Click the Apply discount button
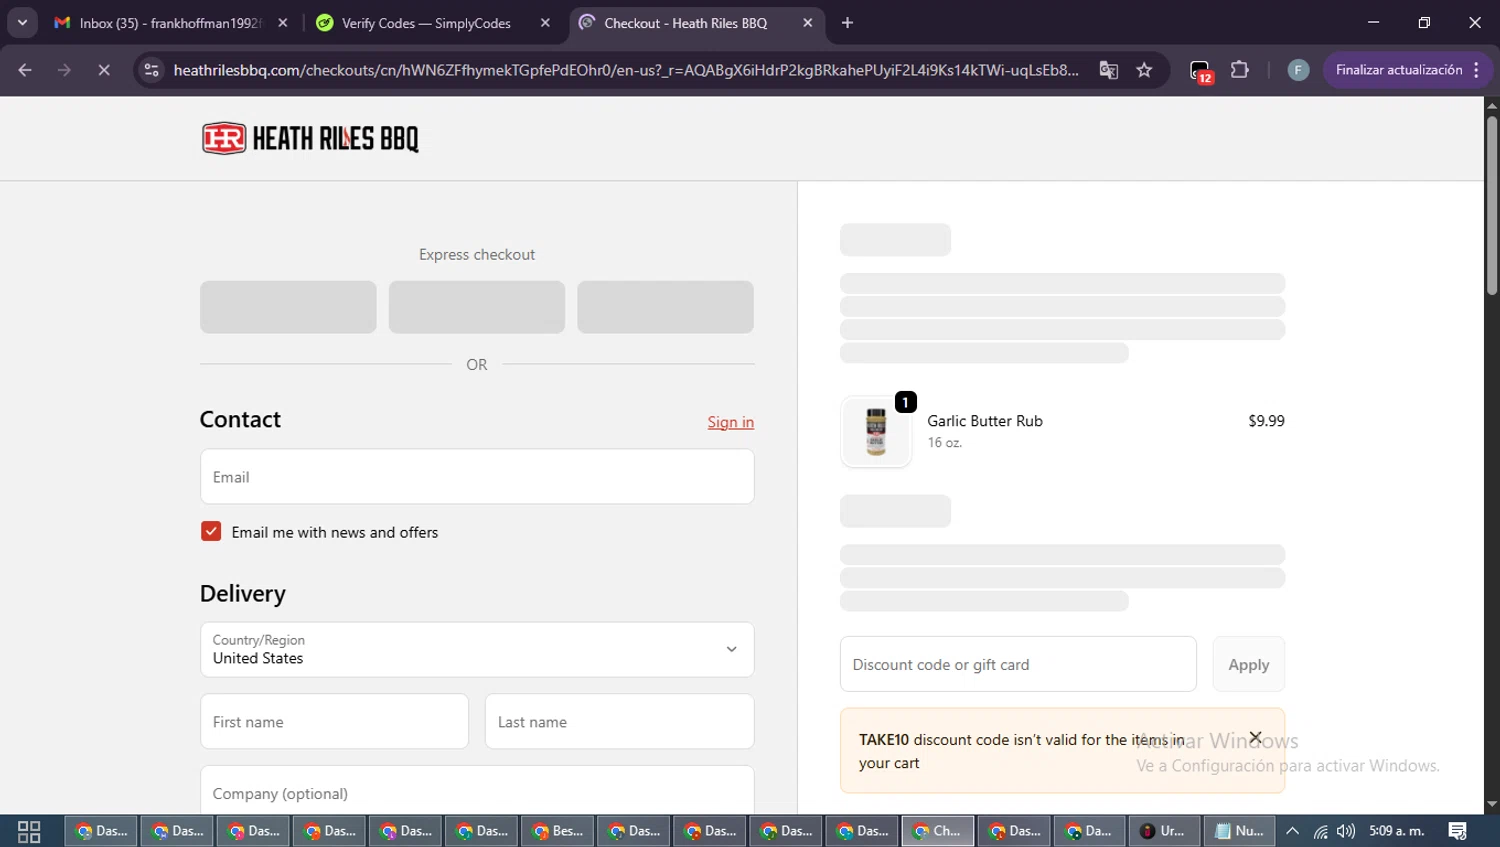 (1249, 664)
